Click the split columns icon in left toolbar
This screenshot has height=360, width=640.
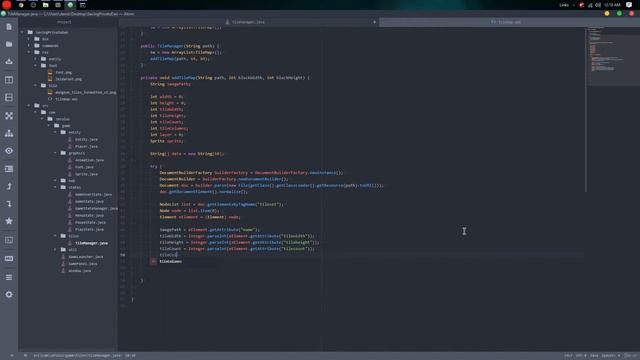tap(9, 80)
